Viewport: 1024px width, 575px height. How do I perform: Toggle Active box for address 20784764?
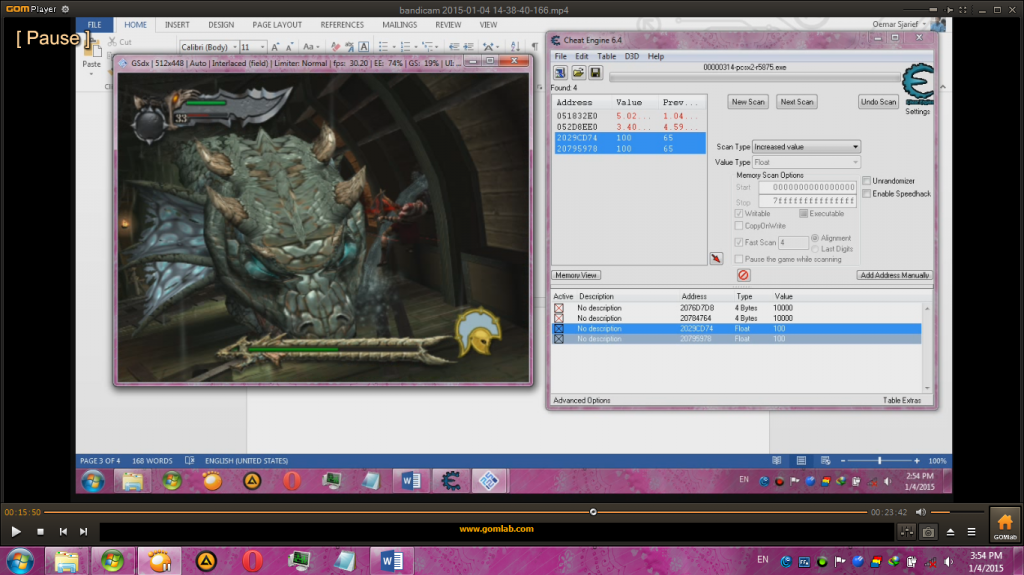click(x=559, y=318)
